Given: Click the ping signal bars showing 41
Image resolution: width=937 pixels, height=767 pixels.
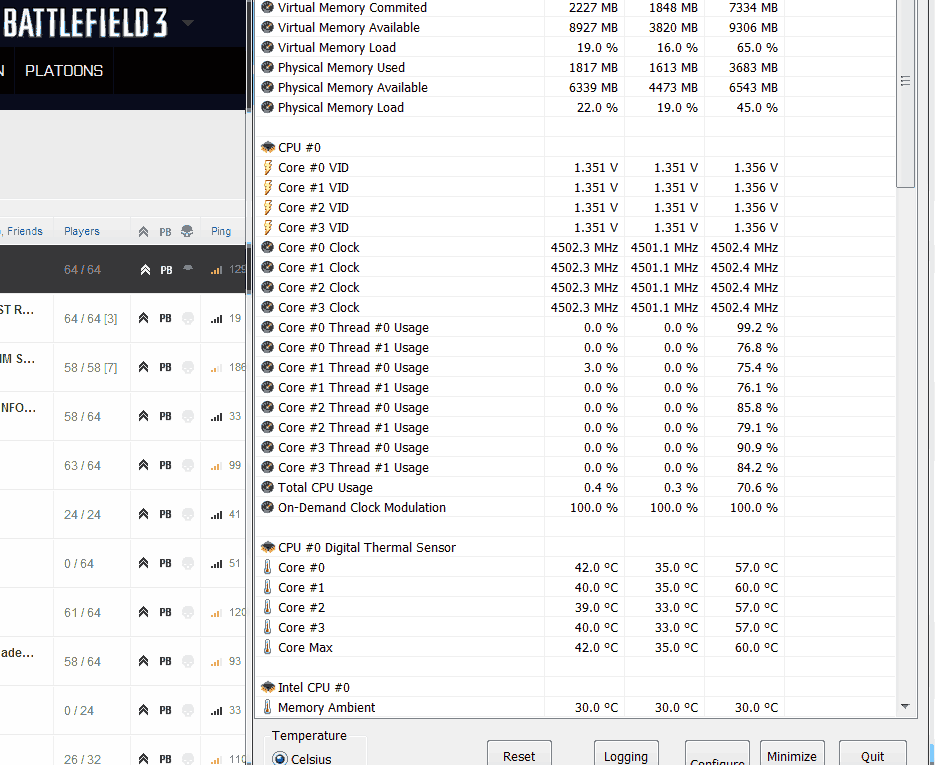Looking at the screenshot, I should [x=216, y=516].
